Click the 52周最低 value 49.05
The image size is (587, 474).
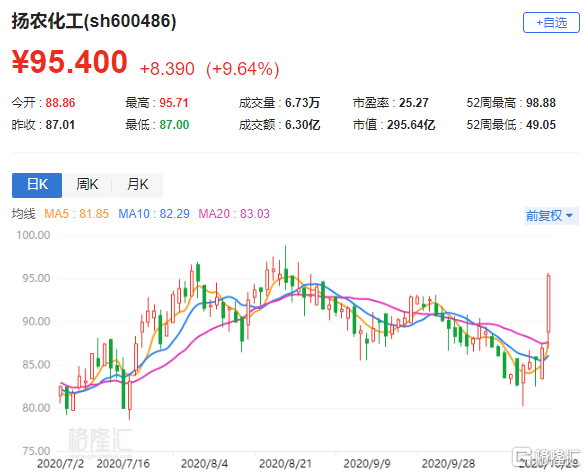541,125
